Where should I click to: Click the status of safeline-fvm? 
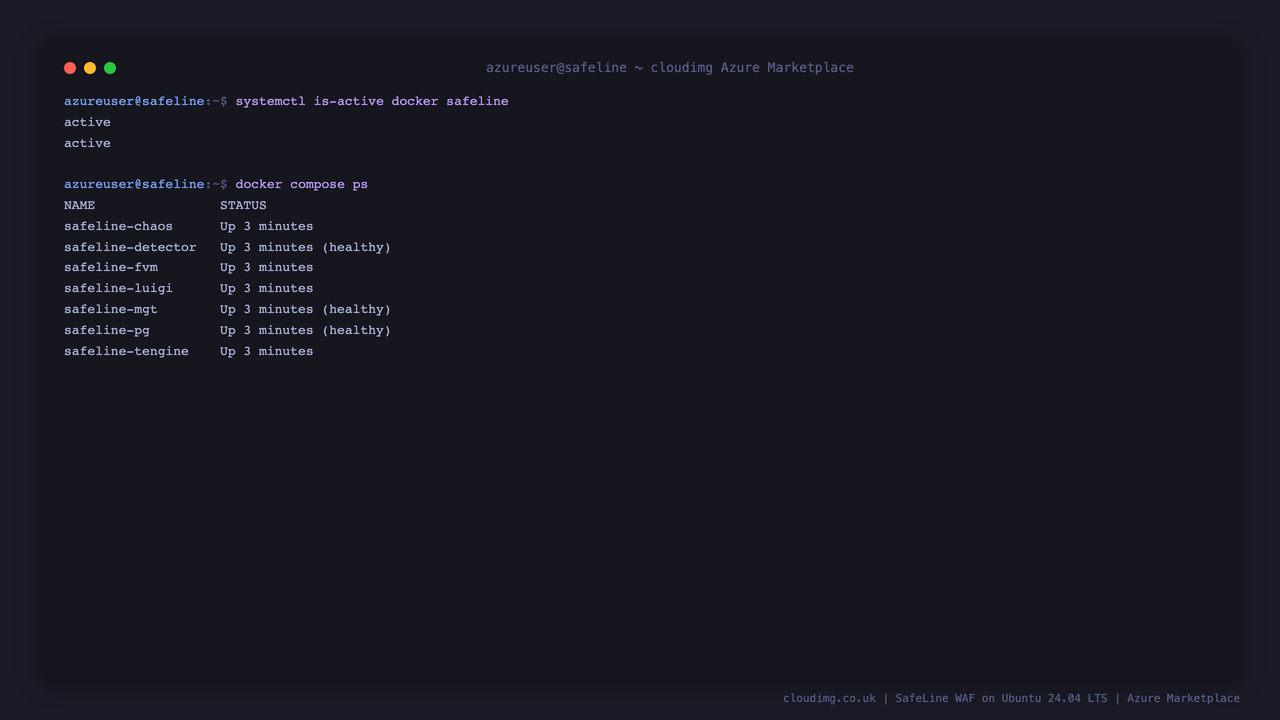[267, 267]
